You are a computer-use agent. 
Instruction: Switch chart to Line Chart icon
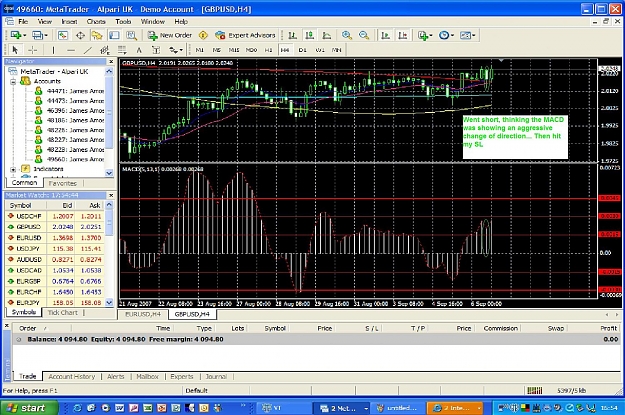327,35
